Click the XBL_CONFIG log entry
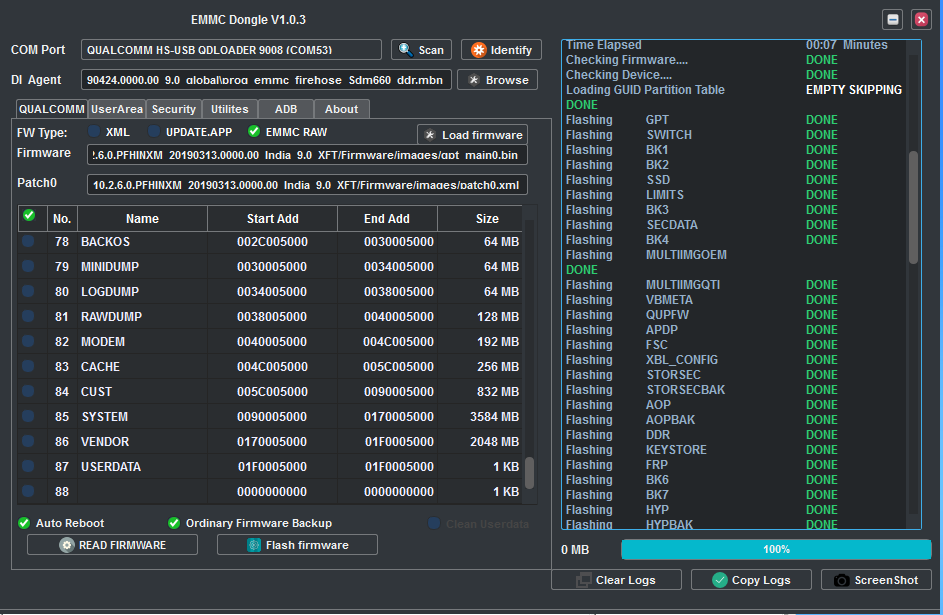Viewport: 943px width, 615px height. pyautogui.click(x=682, y=360)
